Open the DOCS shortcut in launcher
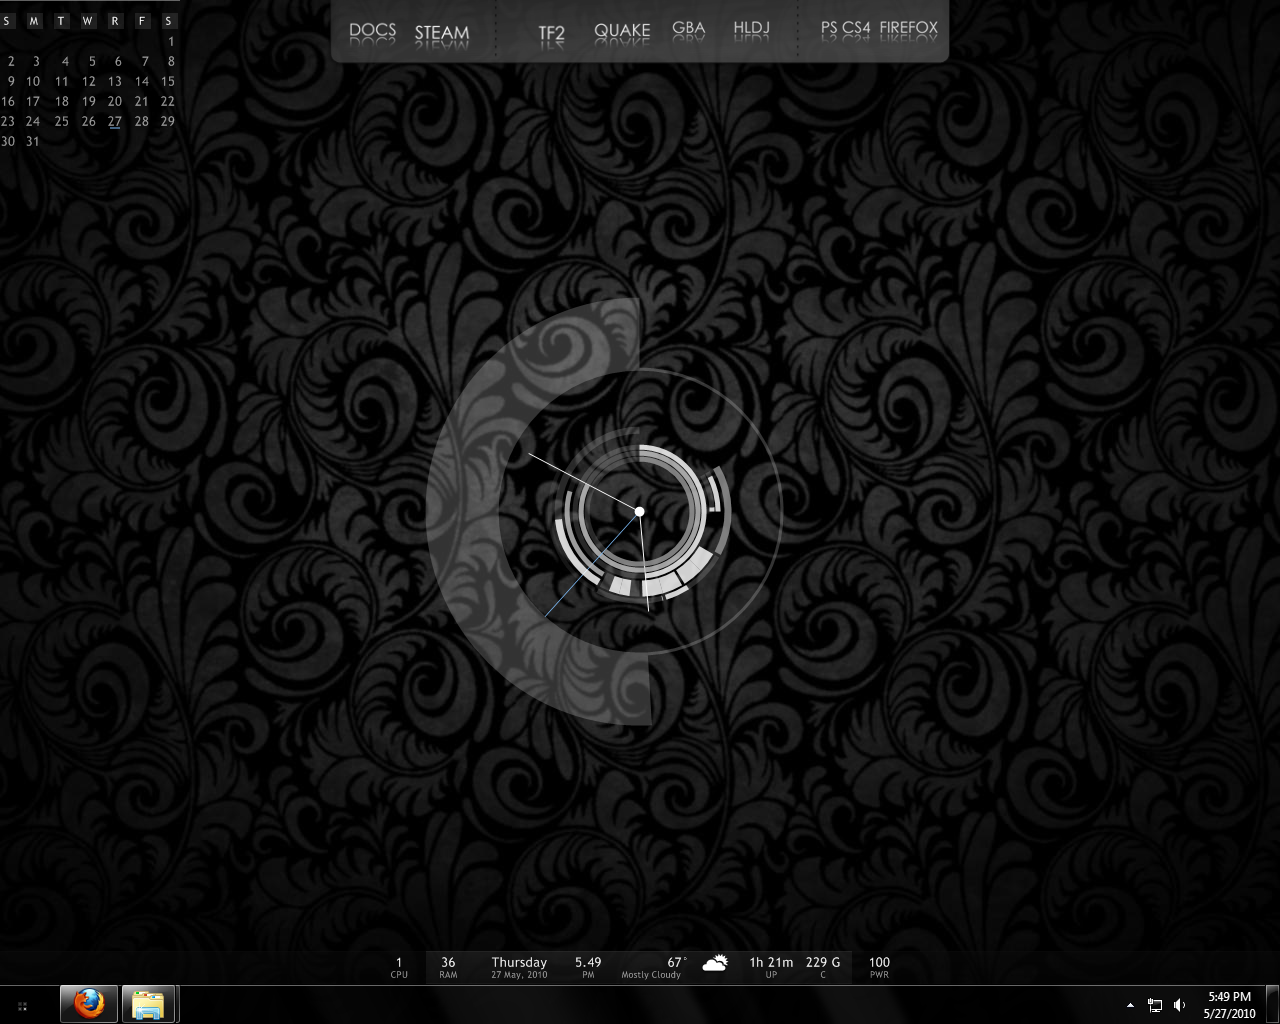Screen dimensions: 1280x1024 [x=373, y=31]
